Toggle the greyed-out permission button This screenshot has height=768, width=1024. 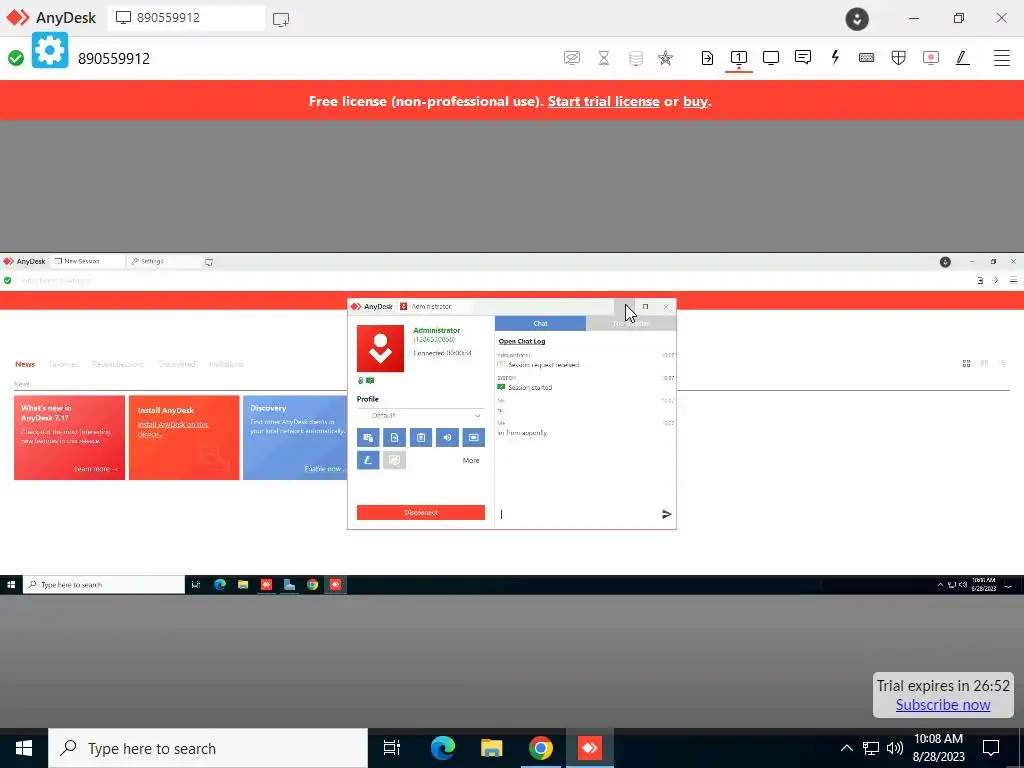pos(394,460)
